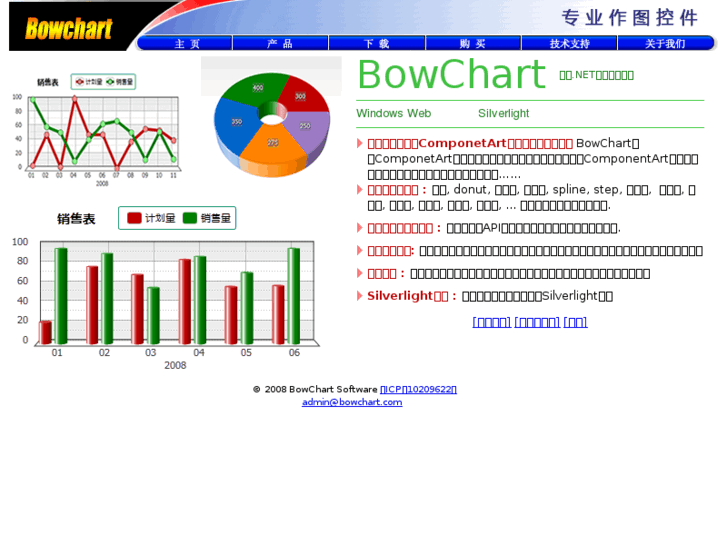Screen dimensions: 727x545
Task: Click the large green BowChart heading
Action: [452, 74]
